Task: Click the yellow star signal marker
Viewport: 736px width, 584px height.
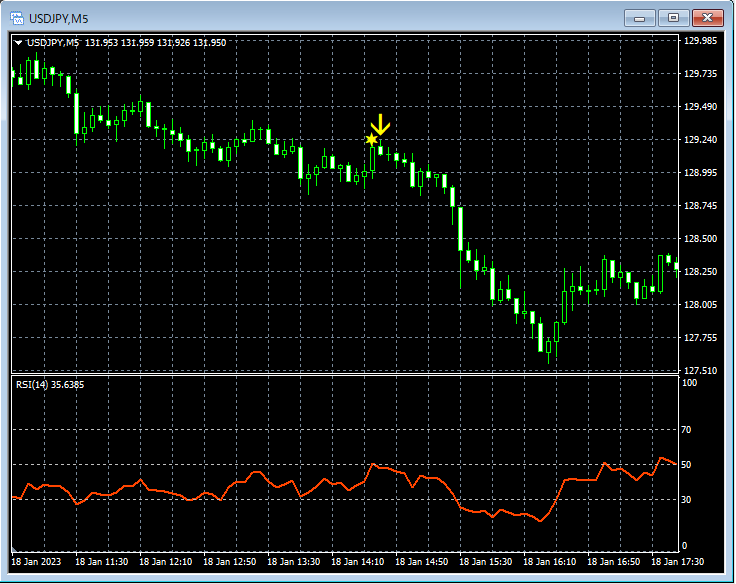Action: 371,139
